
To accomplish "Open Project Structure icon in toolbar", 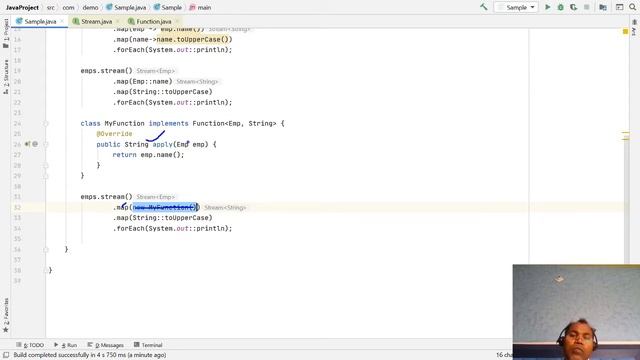I will (603, 7).
